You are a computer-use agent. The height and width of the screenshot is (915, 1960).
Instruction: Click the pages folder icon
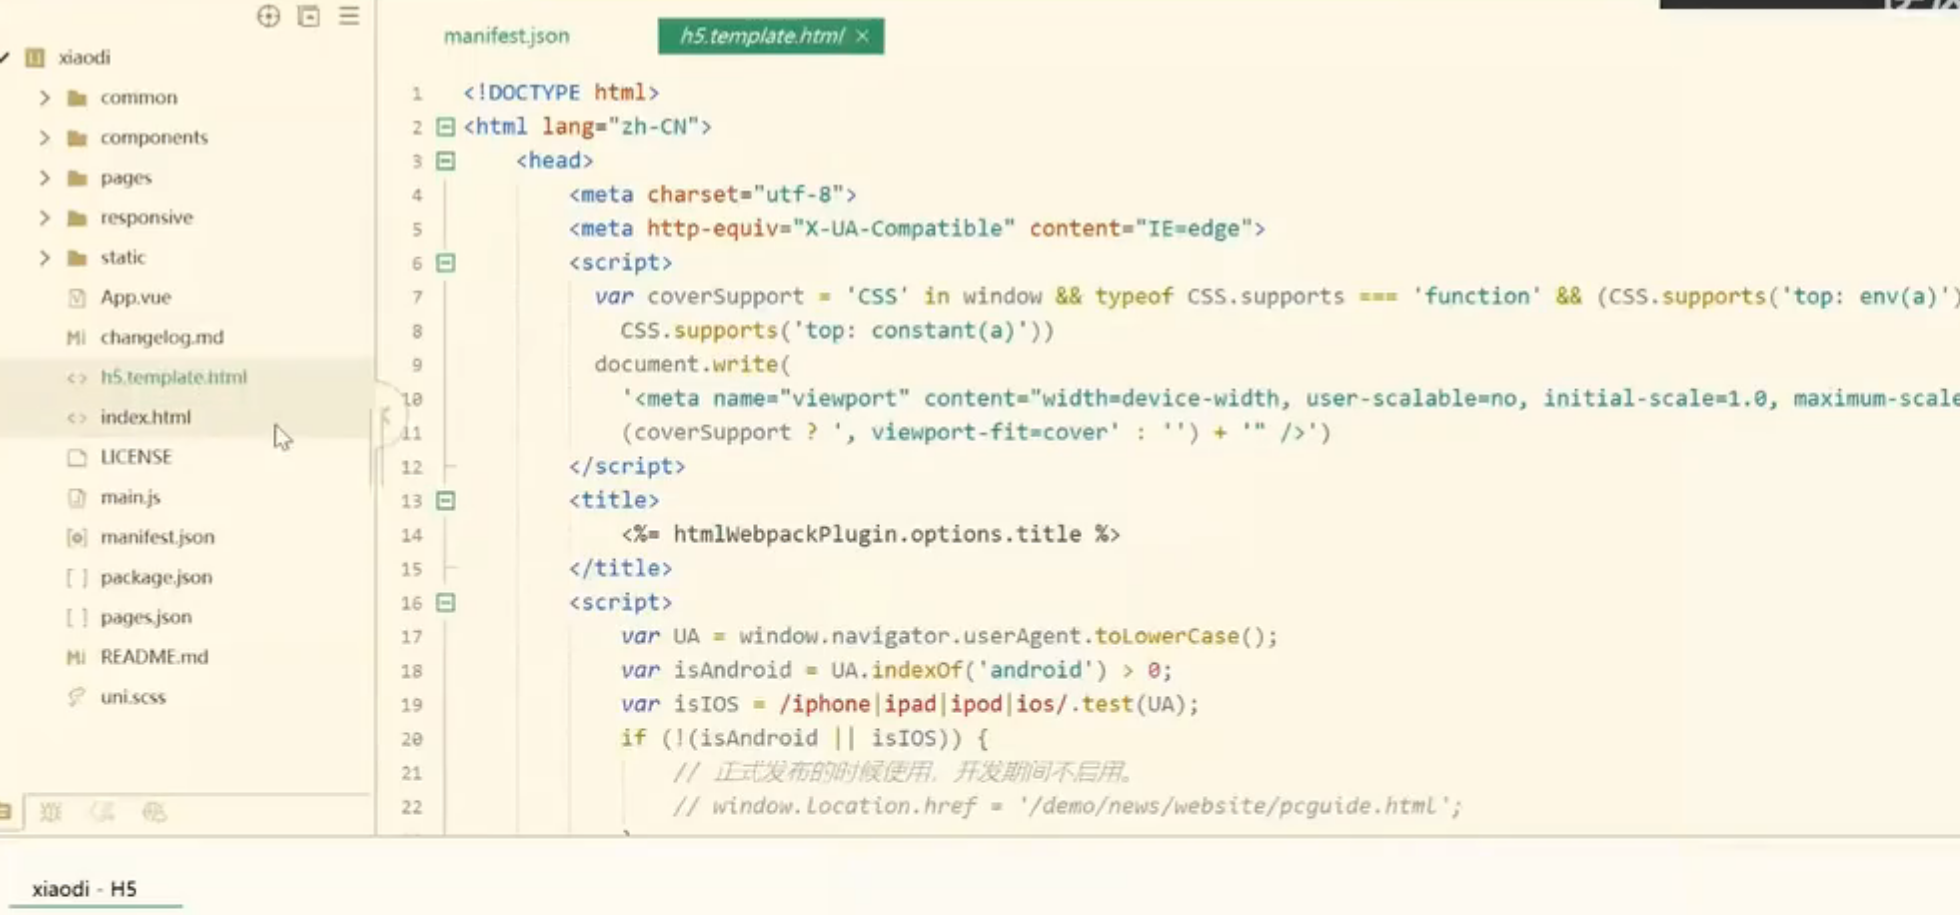pyautogui.click(x=77, y=178)
